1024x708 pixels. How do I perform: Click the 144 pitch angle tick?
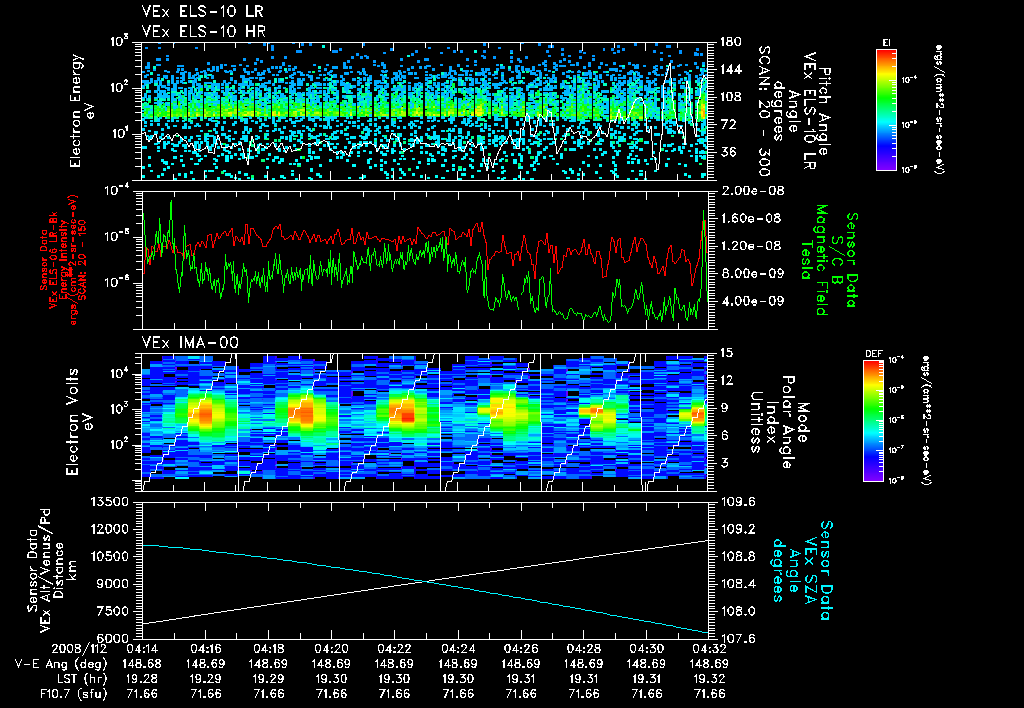pyautogui.click(x=732, y=69)
